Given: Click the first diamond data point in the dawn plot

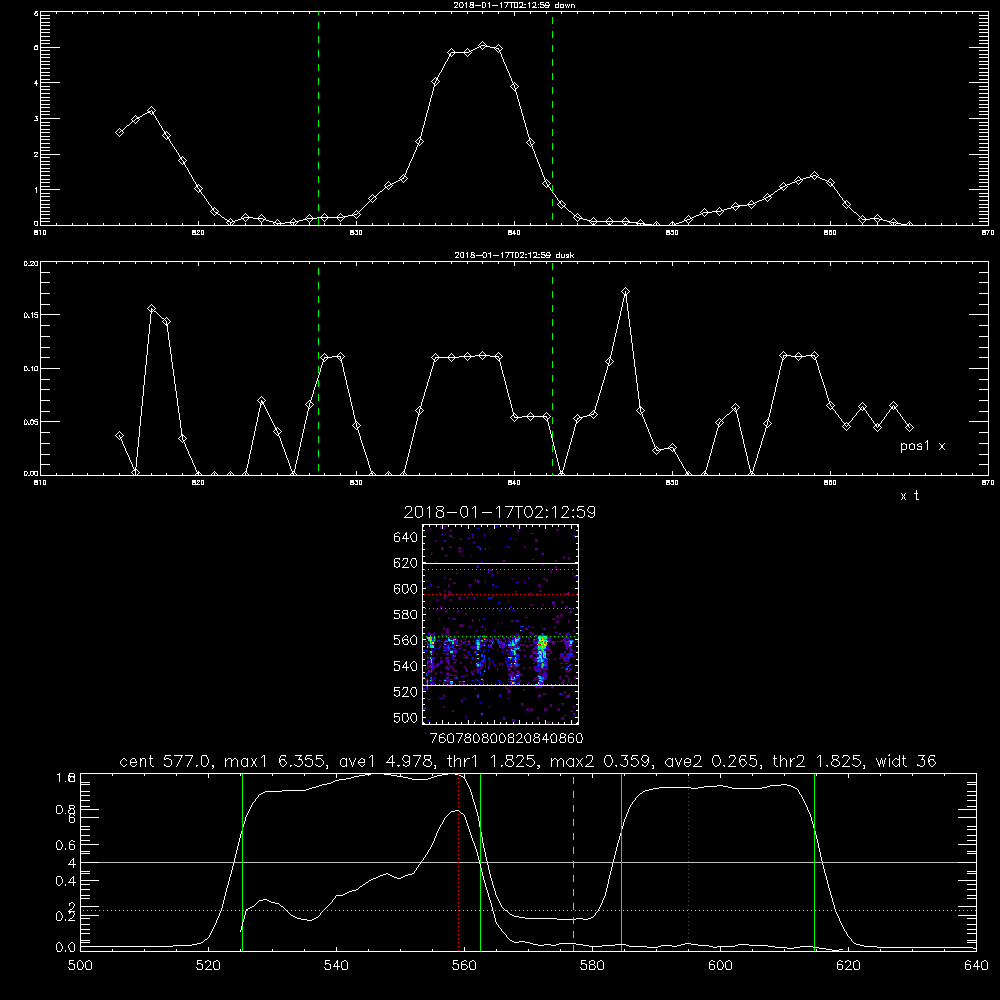Looking at the screenshot, I should point(119,132).
